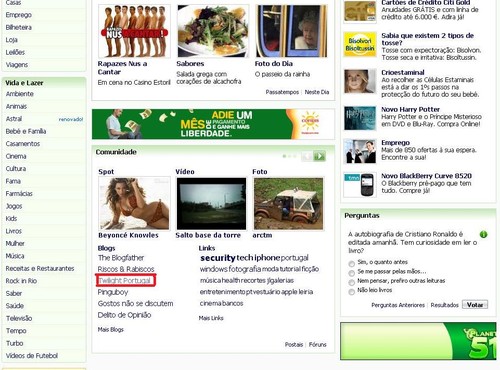Click the Bisolvon Bisoltussin yellow logo

pos(360,44)
